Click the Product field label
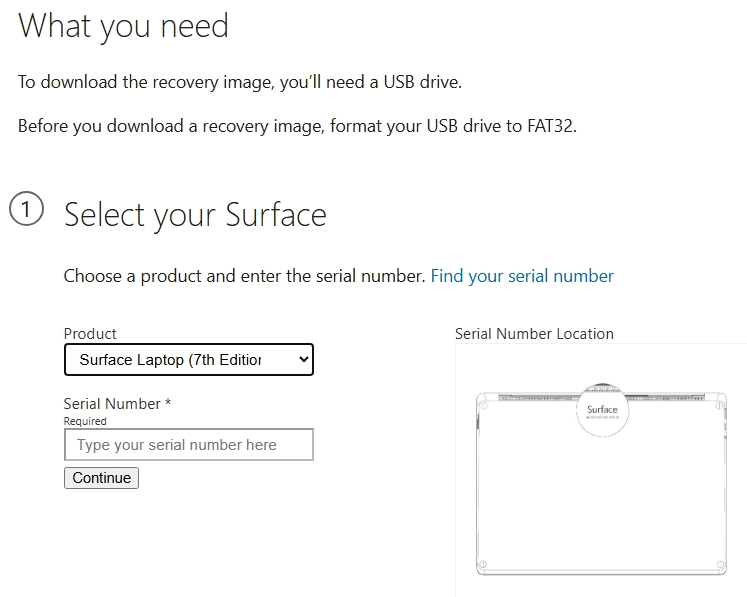 pos(90,334)
